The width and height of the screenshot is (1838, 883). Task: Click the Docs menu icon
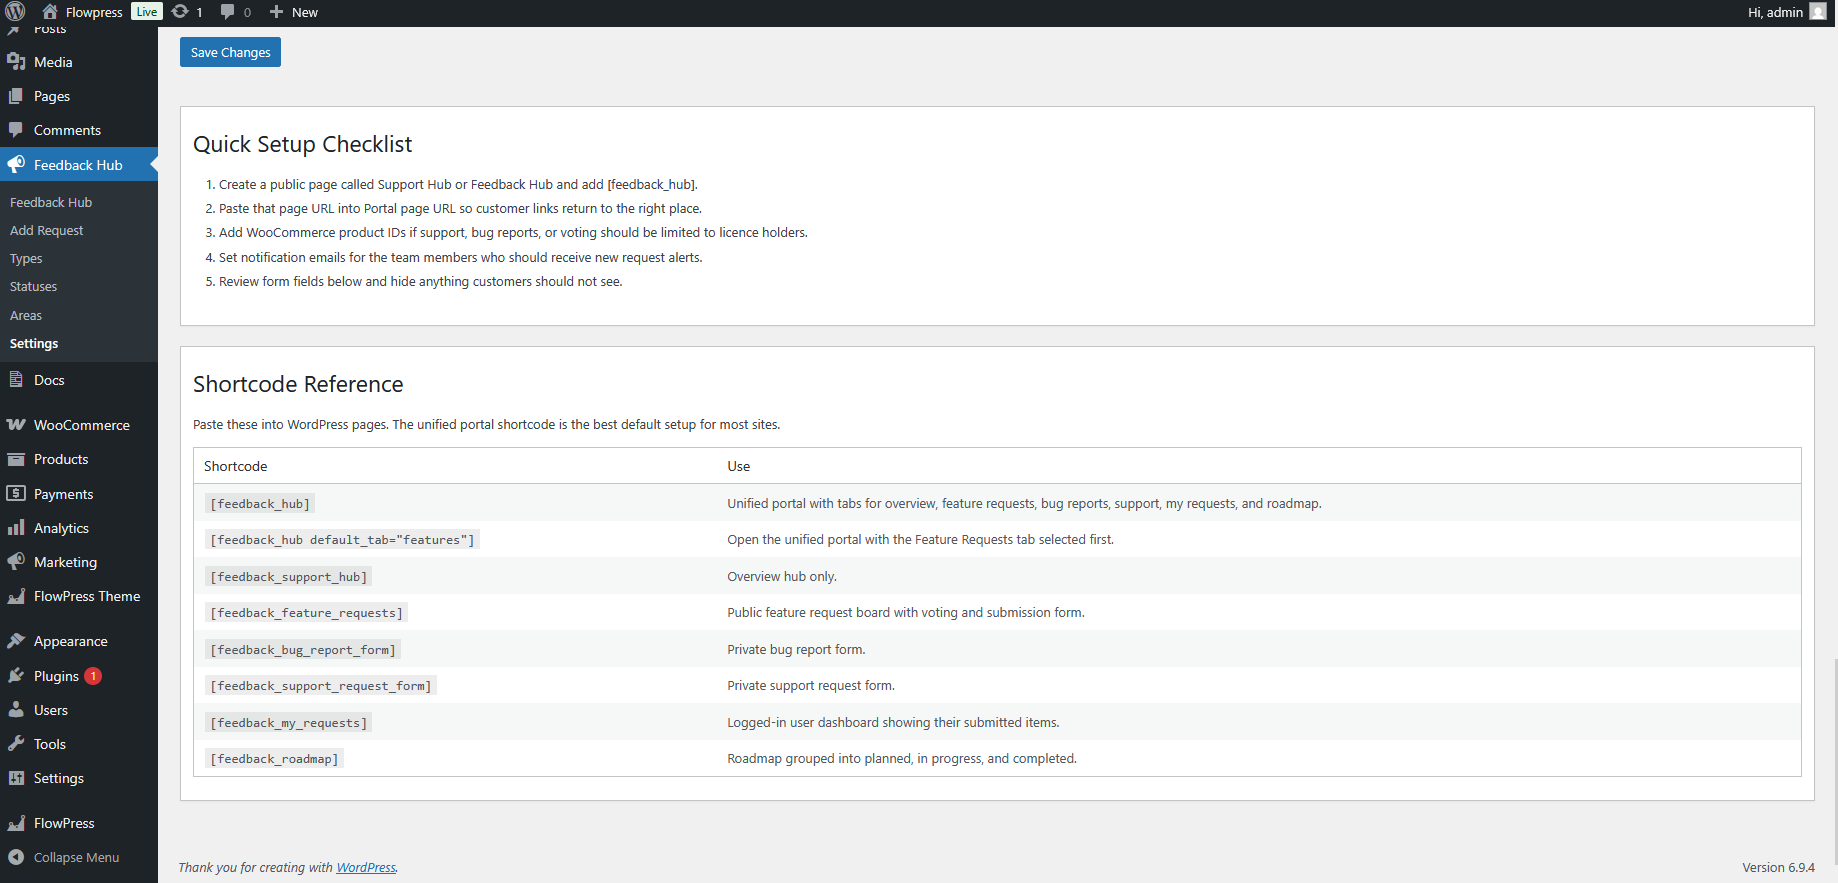[16, 380]
